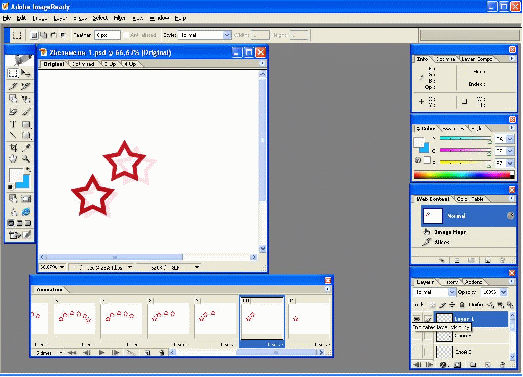Toggle link box next to Layer 1
The height and width of the screenshot is (377, 523).
point(427,319)
